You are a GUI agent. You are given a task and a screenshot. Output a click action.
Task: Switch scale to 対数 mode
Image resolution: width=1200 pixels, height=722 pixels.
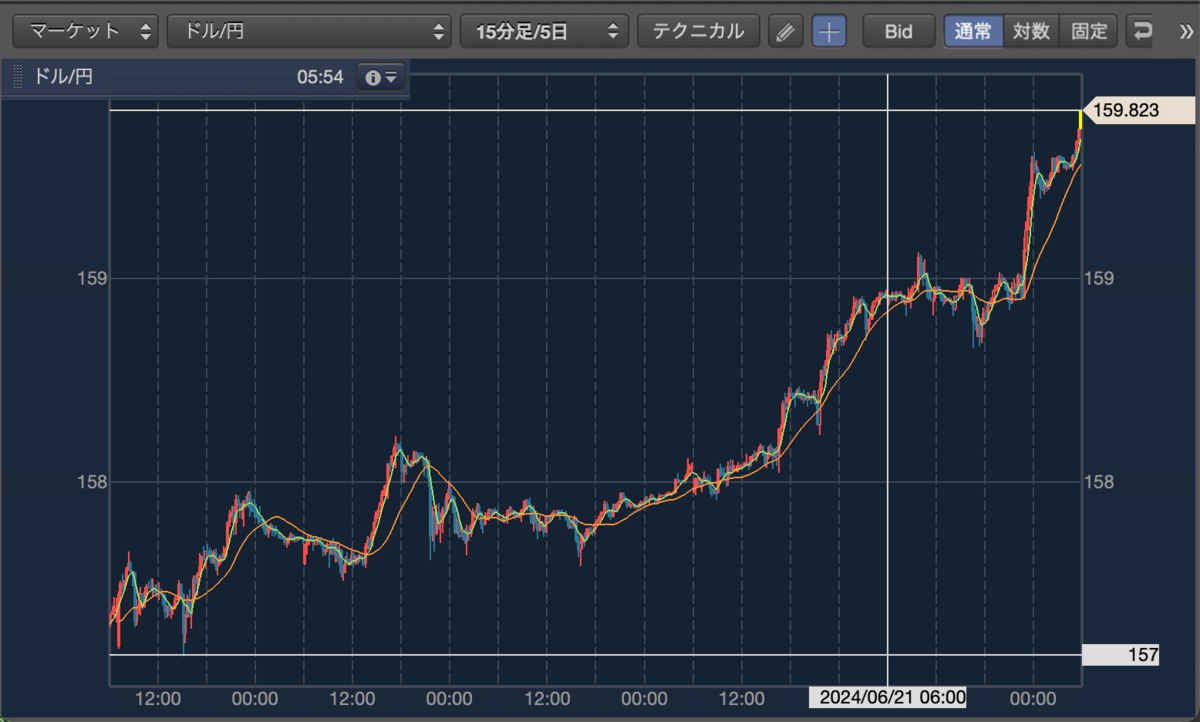tap(1030, 31)
